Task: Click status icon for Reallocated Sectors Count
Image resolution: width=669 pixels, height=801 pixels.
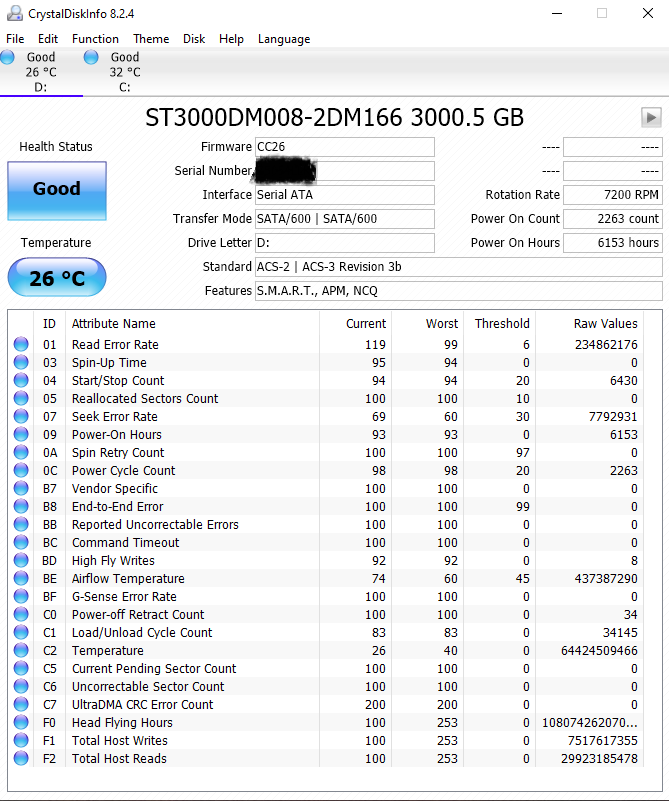Action: click(x=21, y=398)
